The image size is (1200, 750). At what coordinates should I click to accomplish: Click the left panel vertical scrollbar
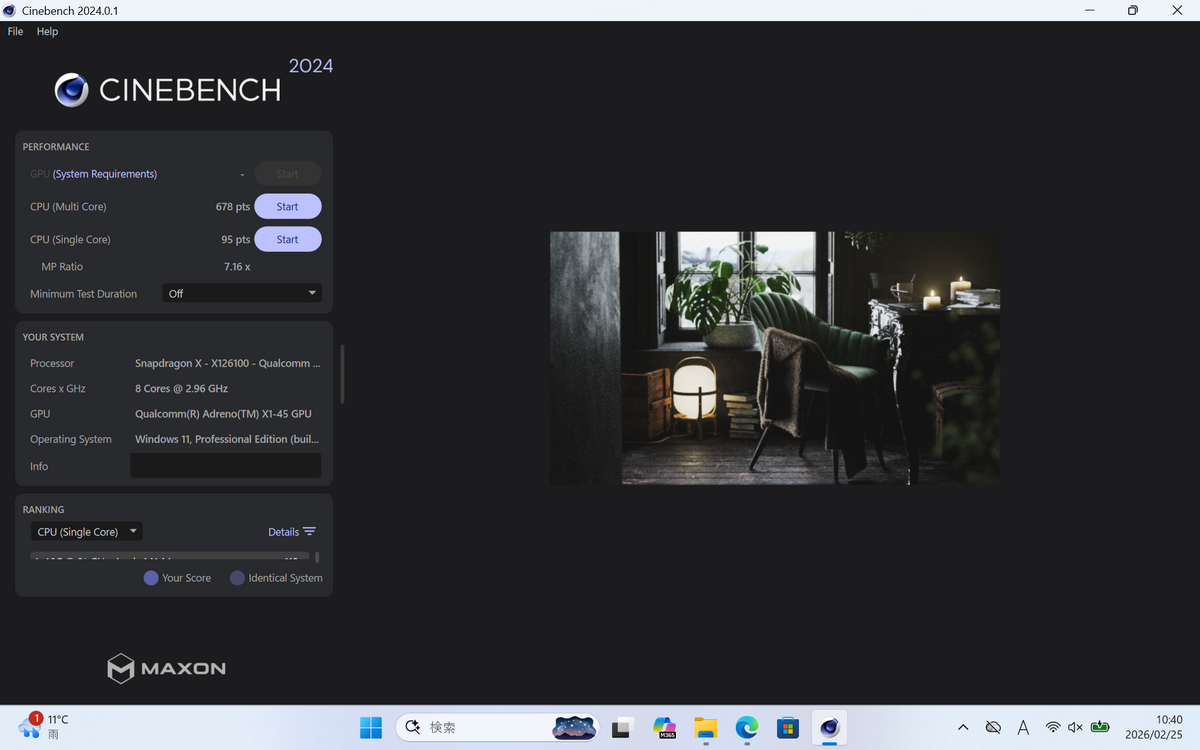[342, 374]
